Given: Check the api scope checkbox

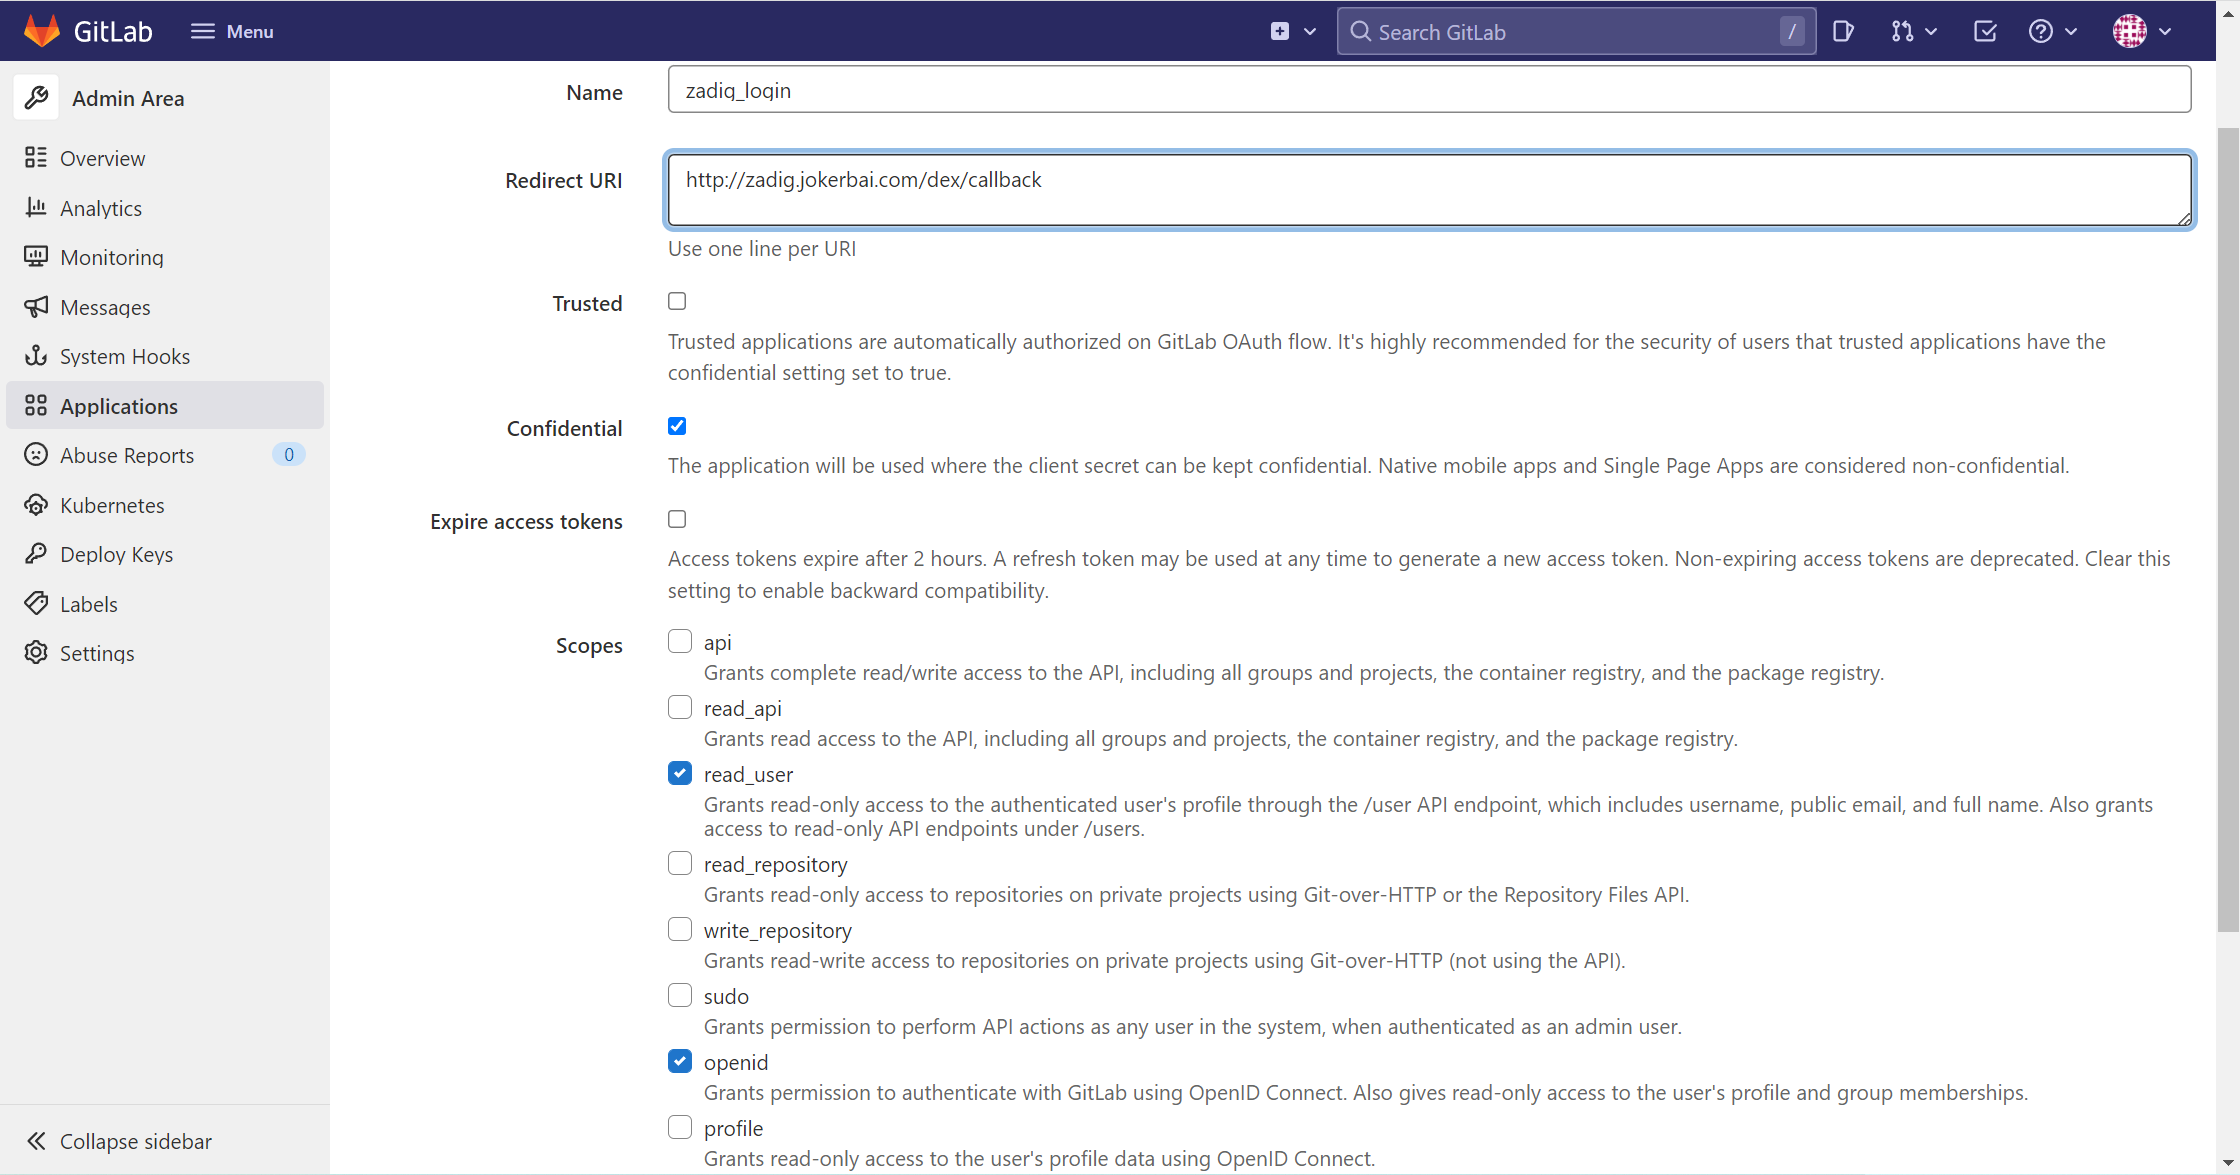Looking at the screenshot, I should [x=680, y=641].
